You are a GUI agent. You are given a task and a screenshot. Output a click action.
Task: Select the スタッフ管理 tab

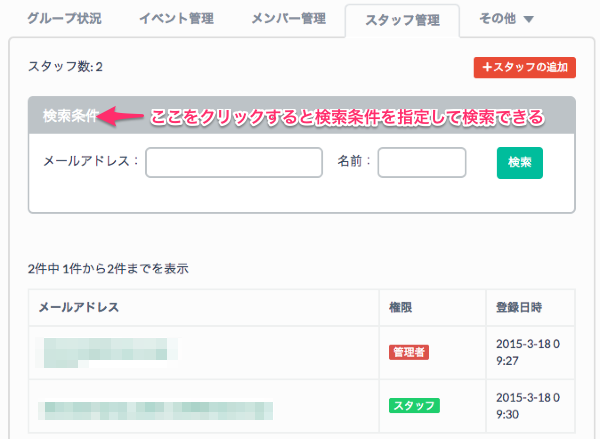(x=401, y=19)
